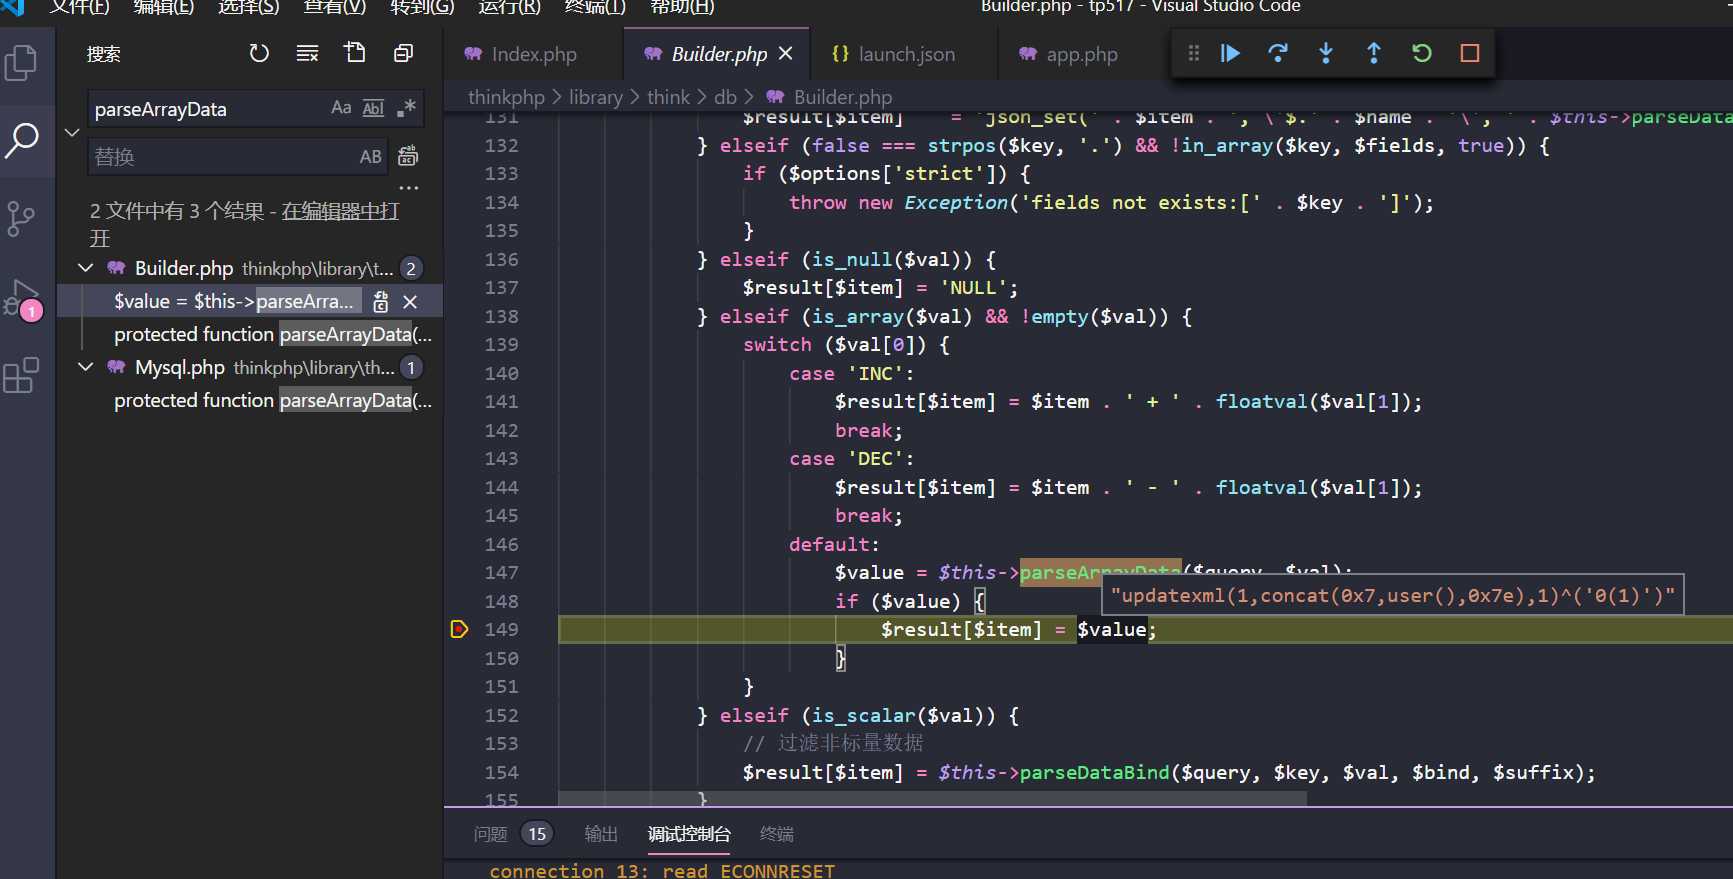
Task: Open the 输出 (Output) panel tab
Action: point(601,834)
